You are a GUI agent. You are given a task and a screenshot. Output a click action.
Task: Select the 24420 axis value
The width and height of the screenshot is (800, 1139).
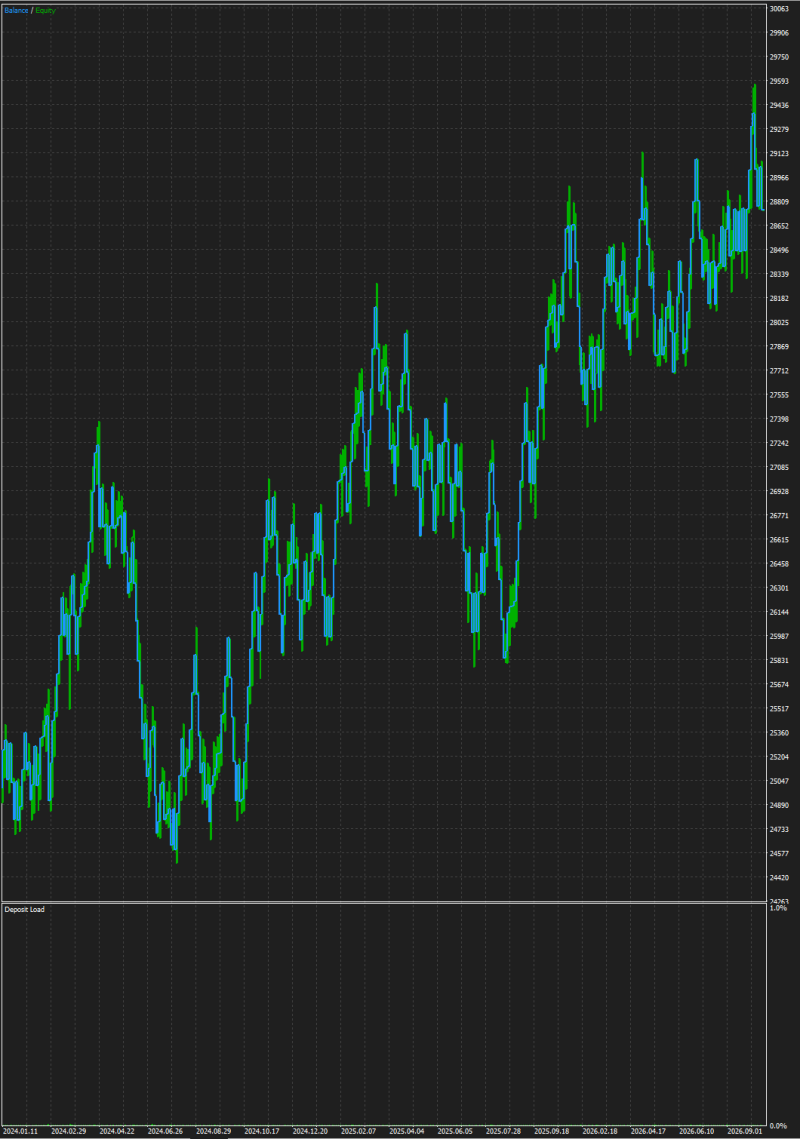(779, 878)
